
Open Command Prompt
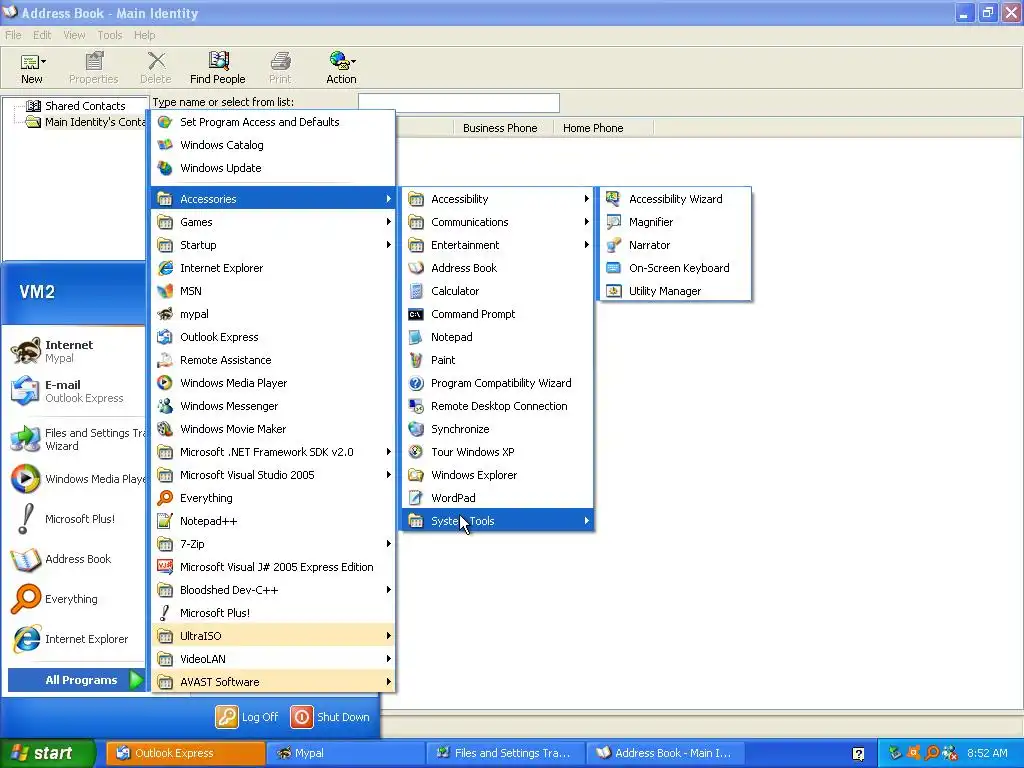coord(498,314)
